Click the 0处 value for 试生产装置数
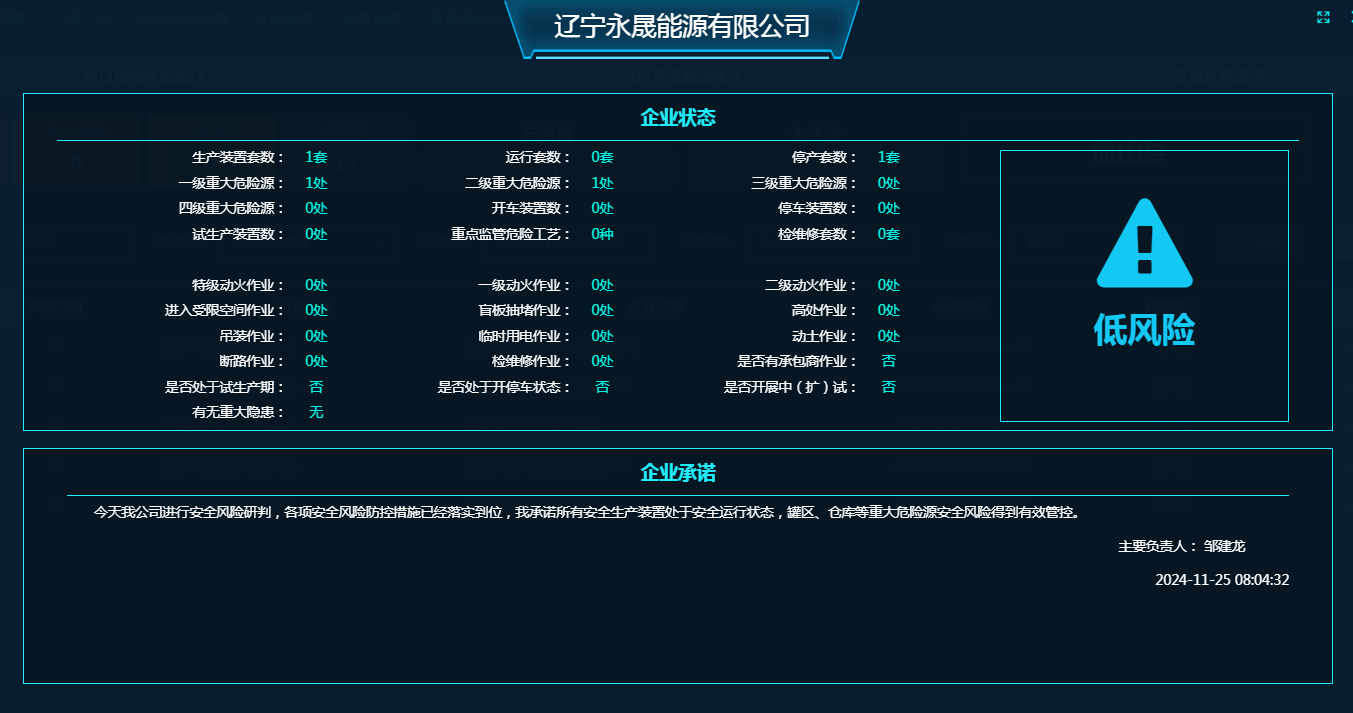The width and height of the screenshot is (1353, 713). point(316,234)
